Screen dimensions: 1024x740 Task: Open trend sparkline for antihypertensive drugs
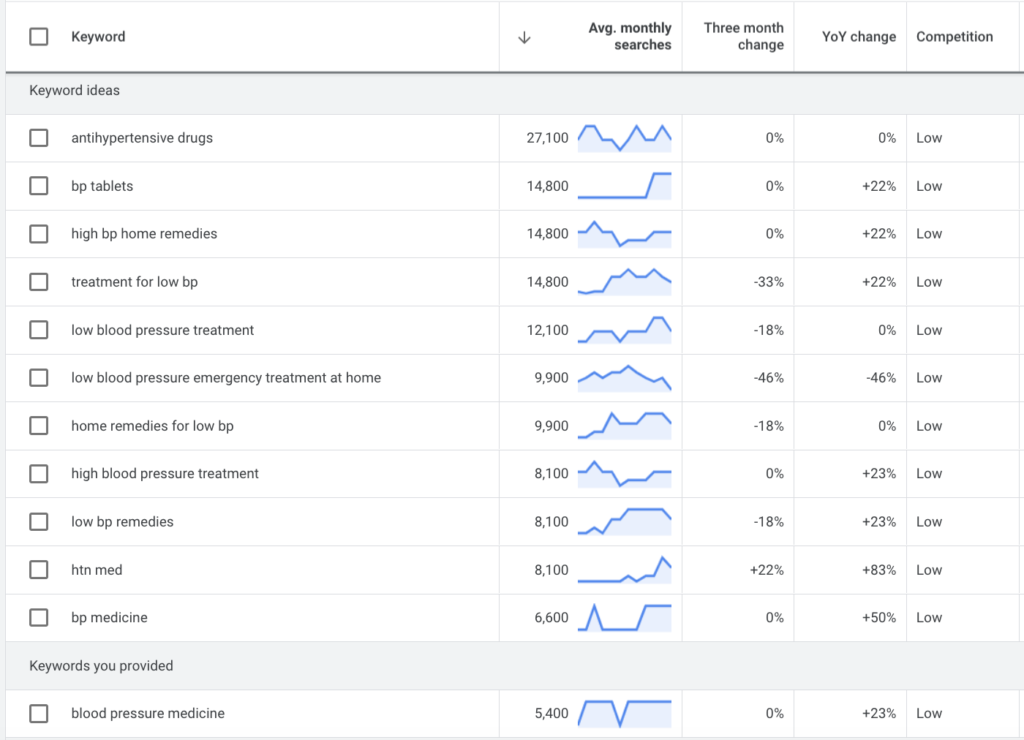coord(624,138)
